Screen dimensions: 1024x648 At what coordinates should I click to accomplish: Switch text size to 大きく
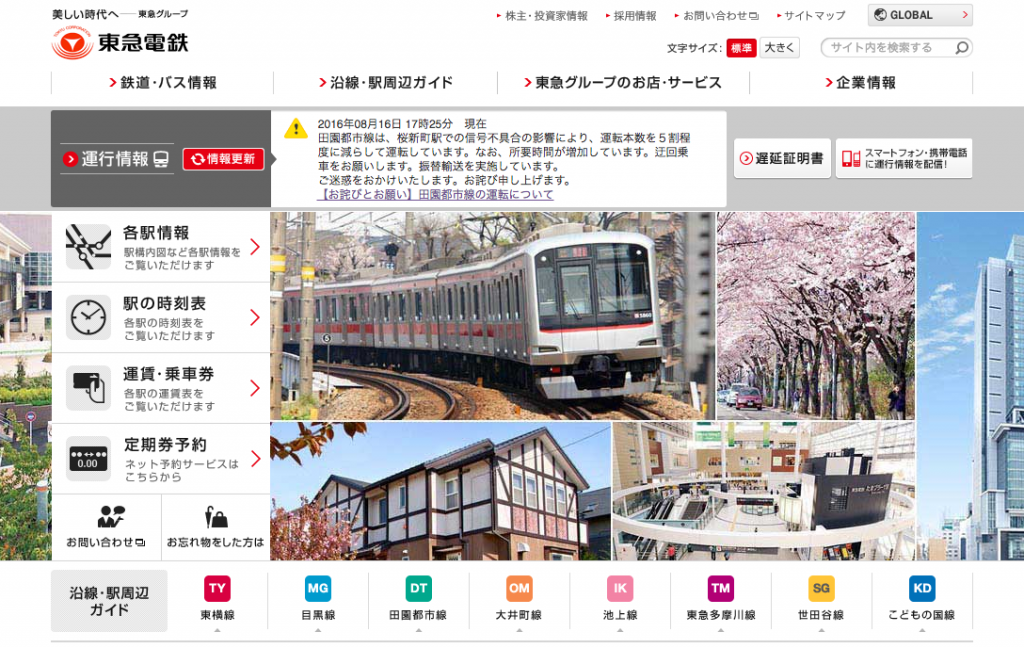tap(779, 48)
